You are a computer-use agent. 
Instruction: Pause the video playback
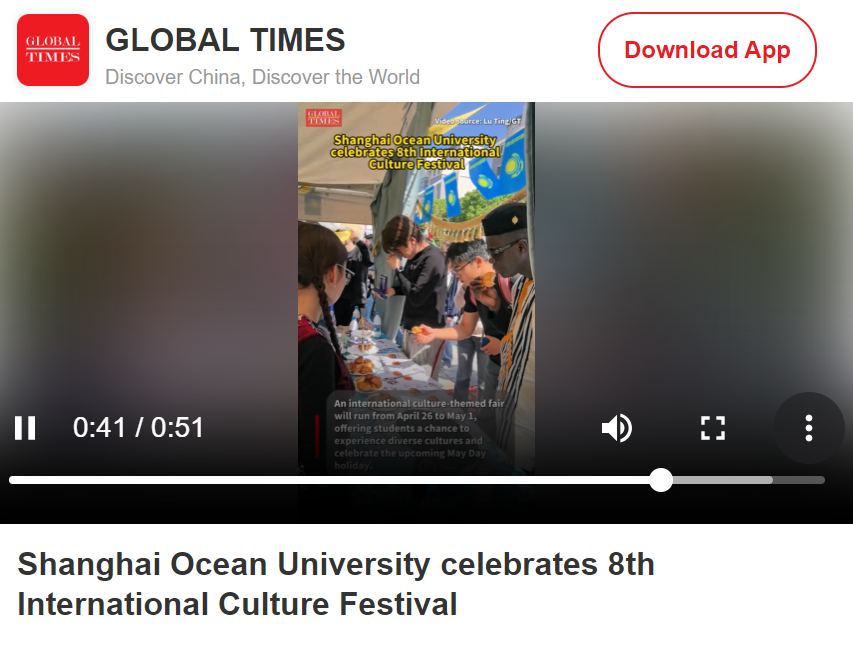click(25, 428)
